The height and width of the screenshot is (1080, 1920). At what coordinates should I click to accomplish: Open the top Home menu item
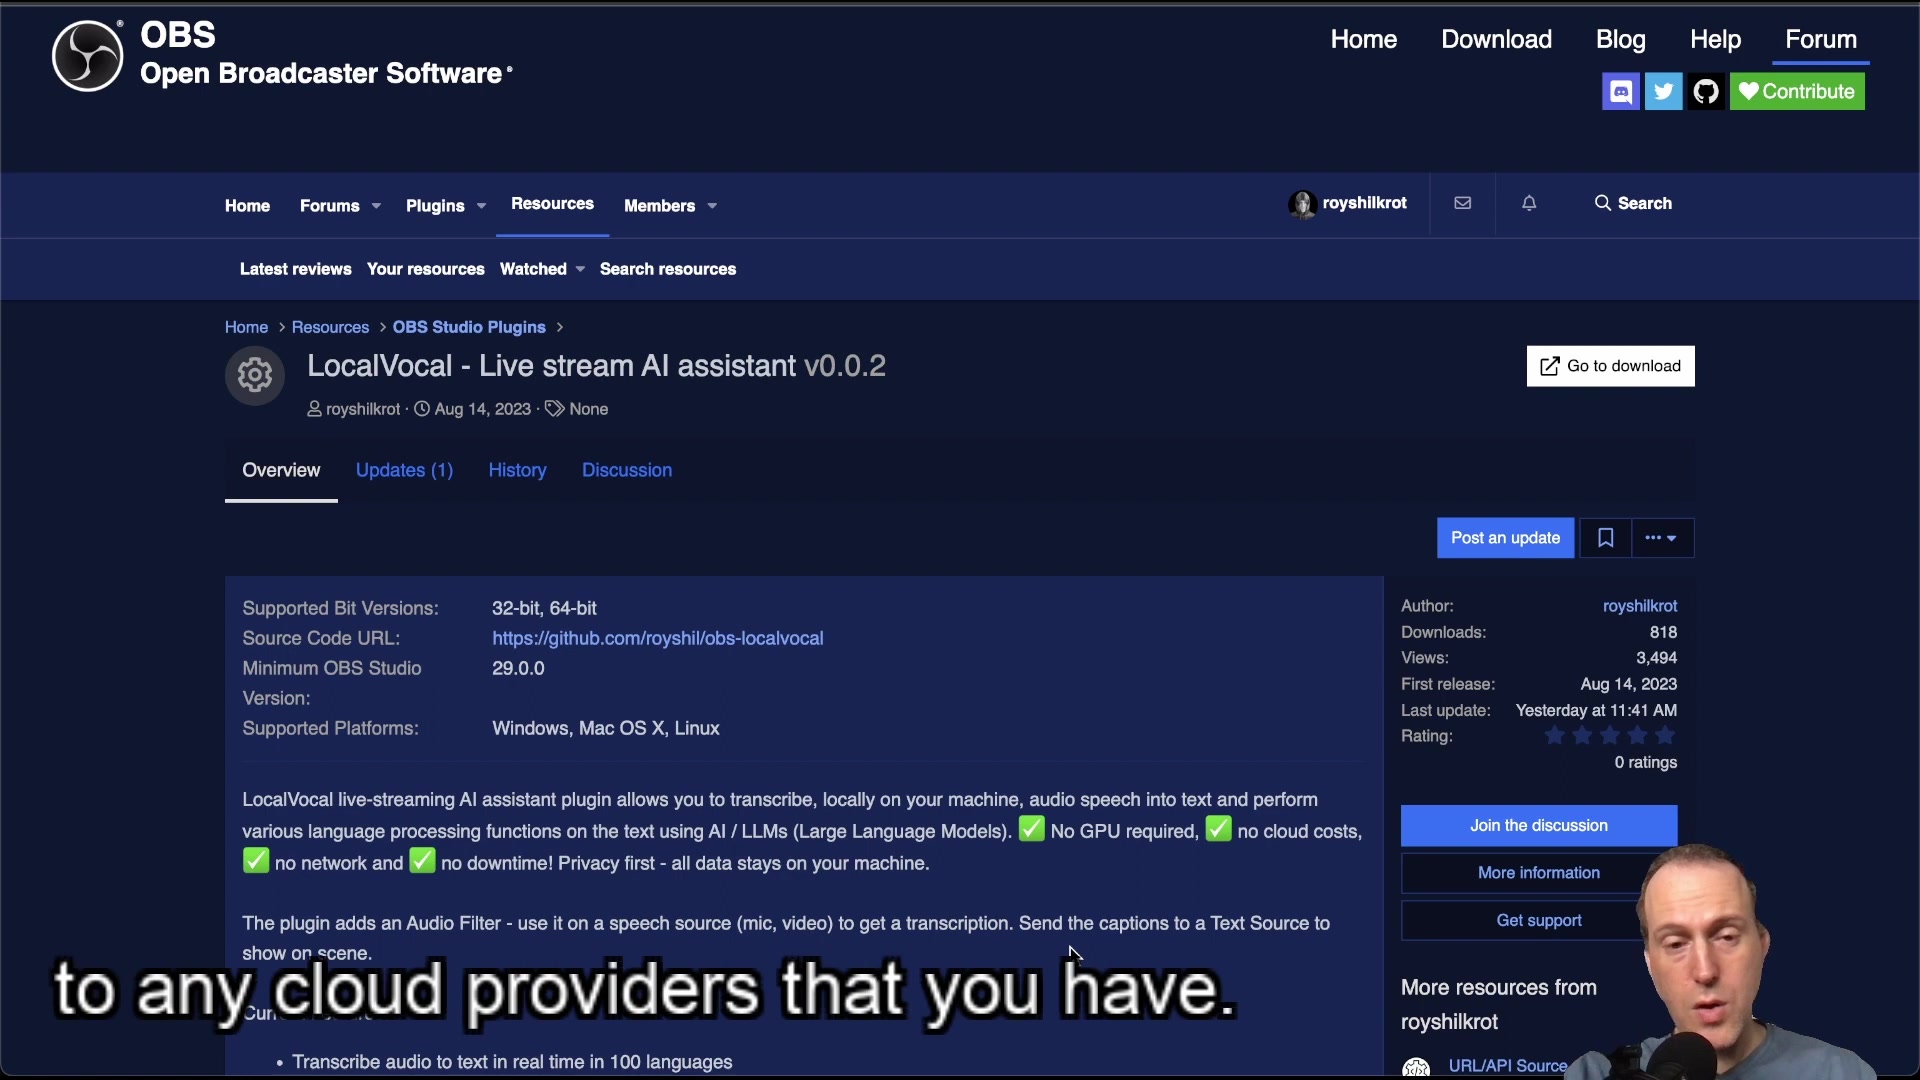click(1363, 39)
